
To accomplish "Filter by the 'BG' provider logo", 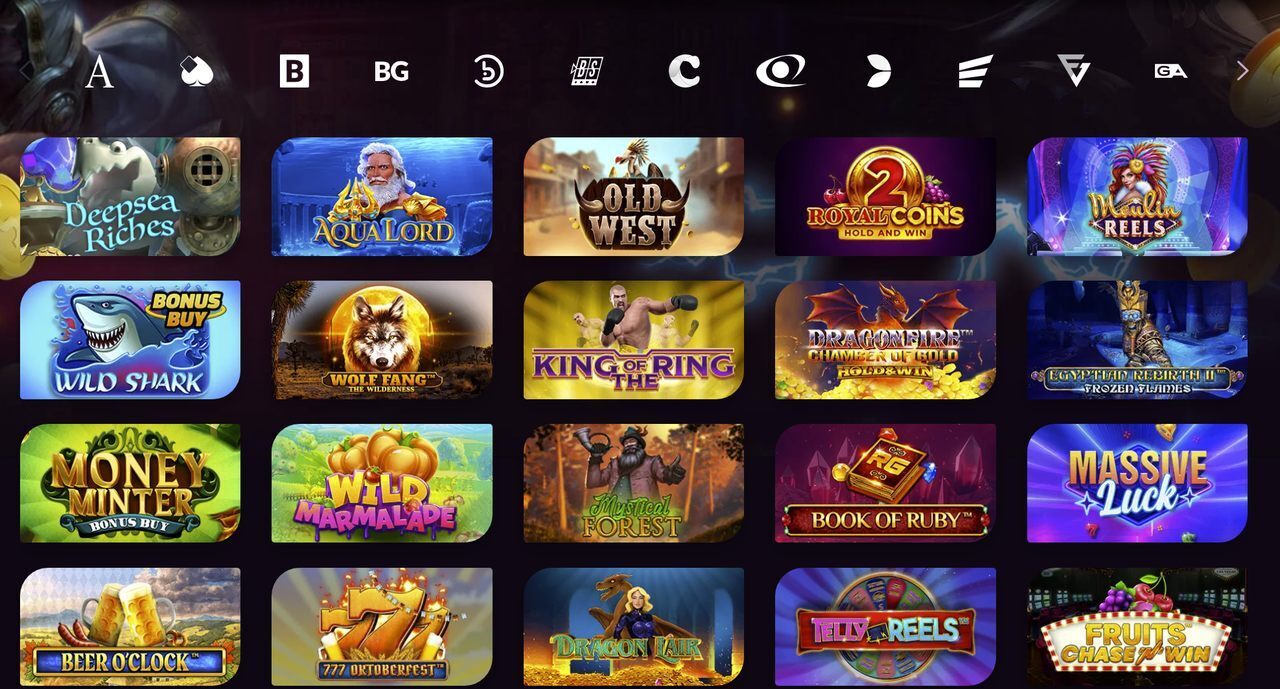I will tap(391, 71).
